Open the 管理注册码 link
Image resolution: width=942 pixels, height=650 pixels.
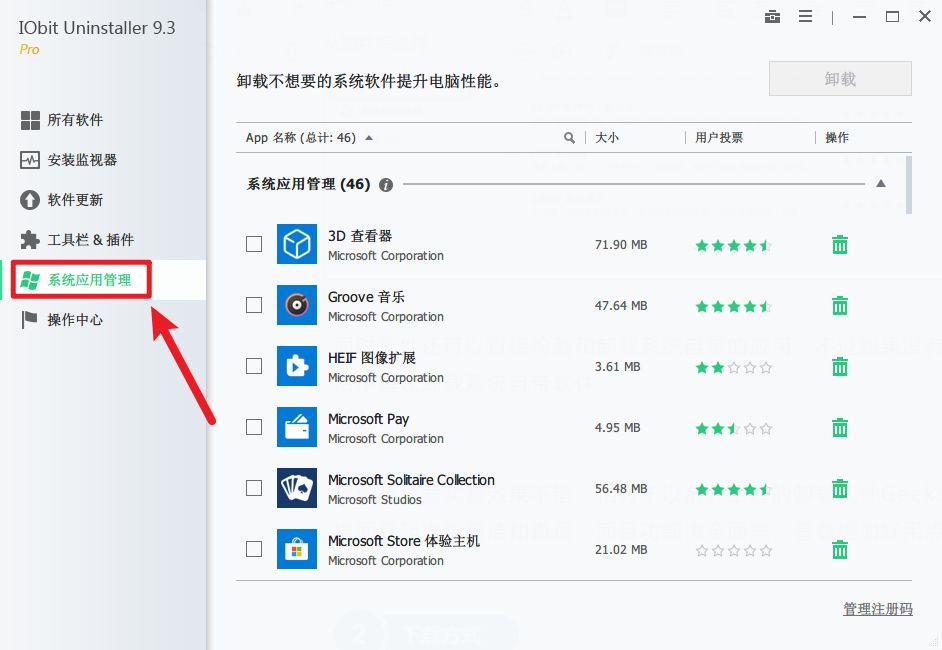pos(877,609)
